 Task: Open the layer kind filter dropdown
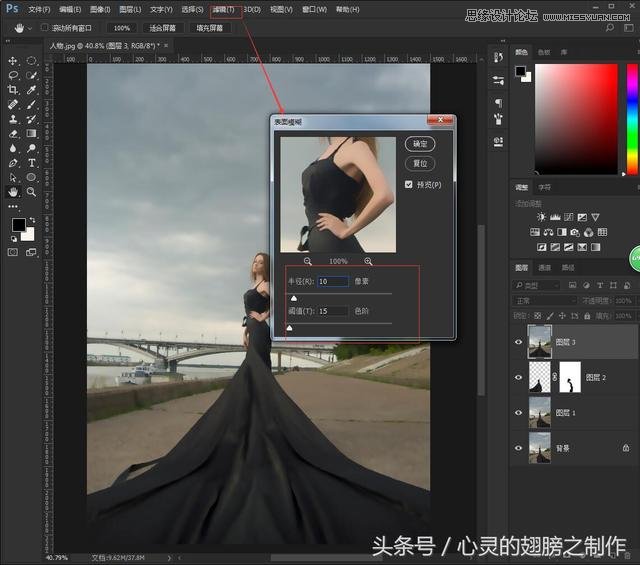coord(536,285)
